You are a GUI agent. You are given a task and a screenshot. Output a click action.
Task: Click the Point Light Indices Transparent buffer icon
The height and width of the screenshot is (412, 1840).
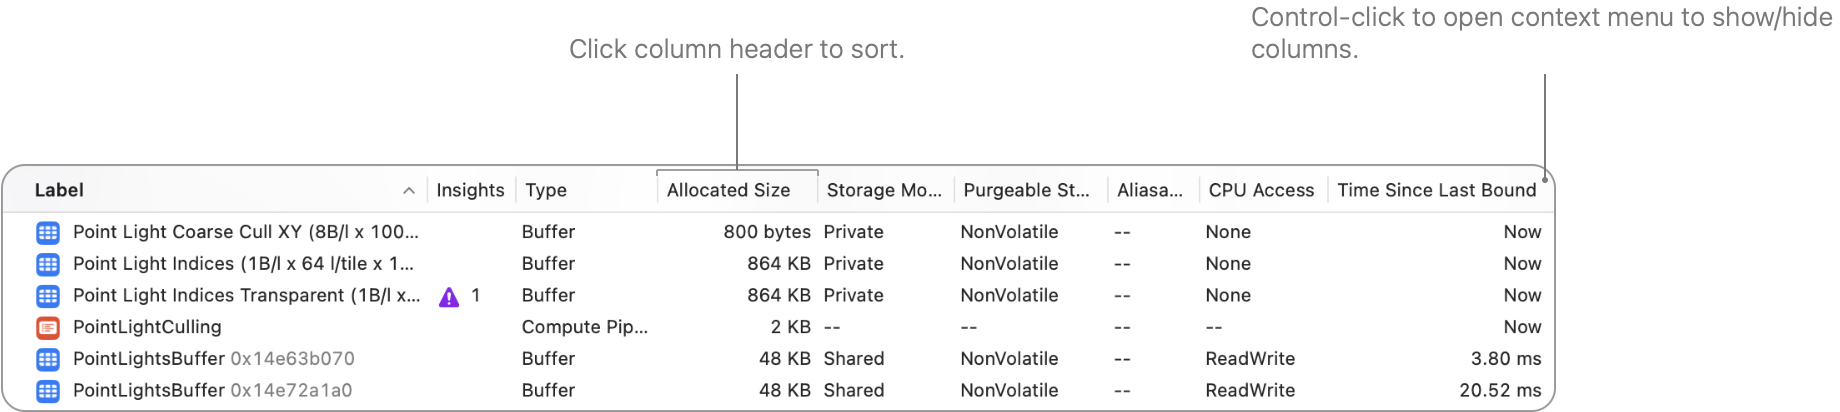click(x=47, y=296)
